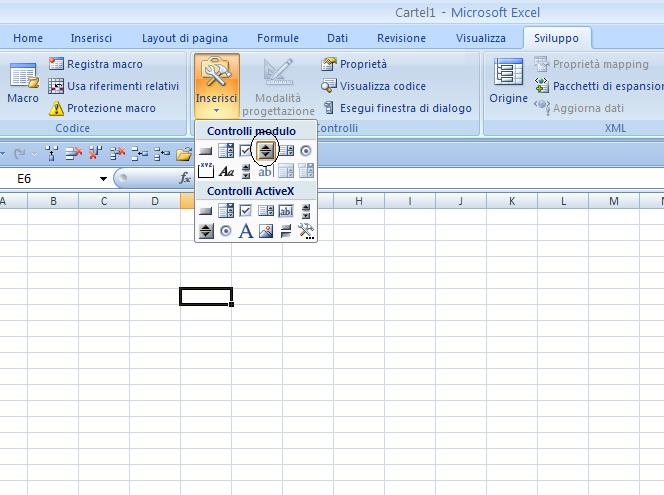Select the ActiveX Command button control
664x495 pixels.
205,211
